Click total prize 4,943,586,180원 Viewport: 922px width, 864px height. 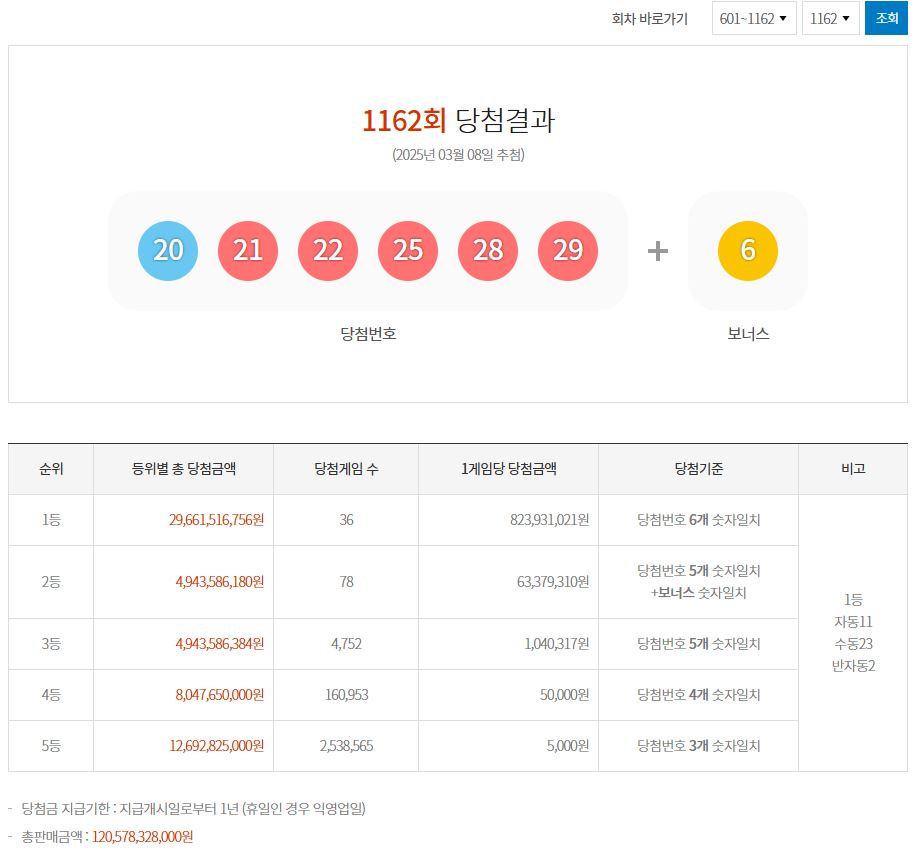[x=219, y=582]
